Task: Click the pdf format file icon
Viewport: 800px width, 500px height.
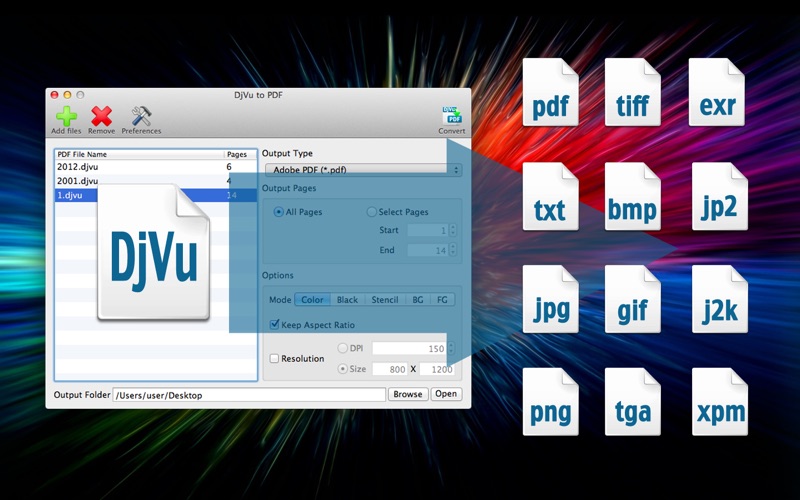Action: point(551,92)
